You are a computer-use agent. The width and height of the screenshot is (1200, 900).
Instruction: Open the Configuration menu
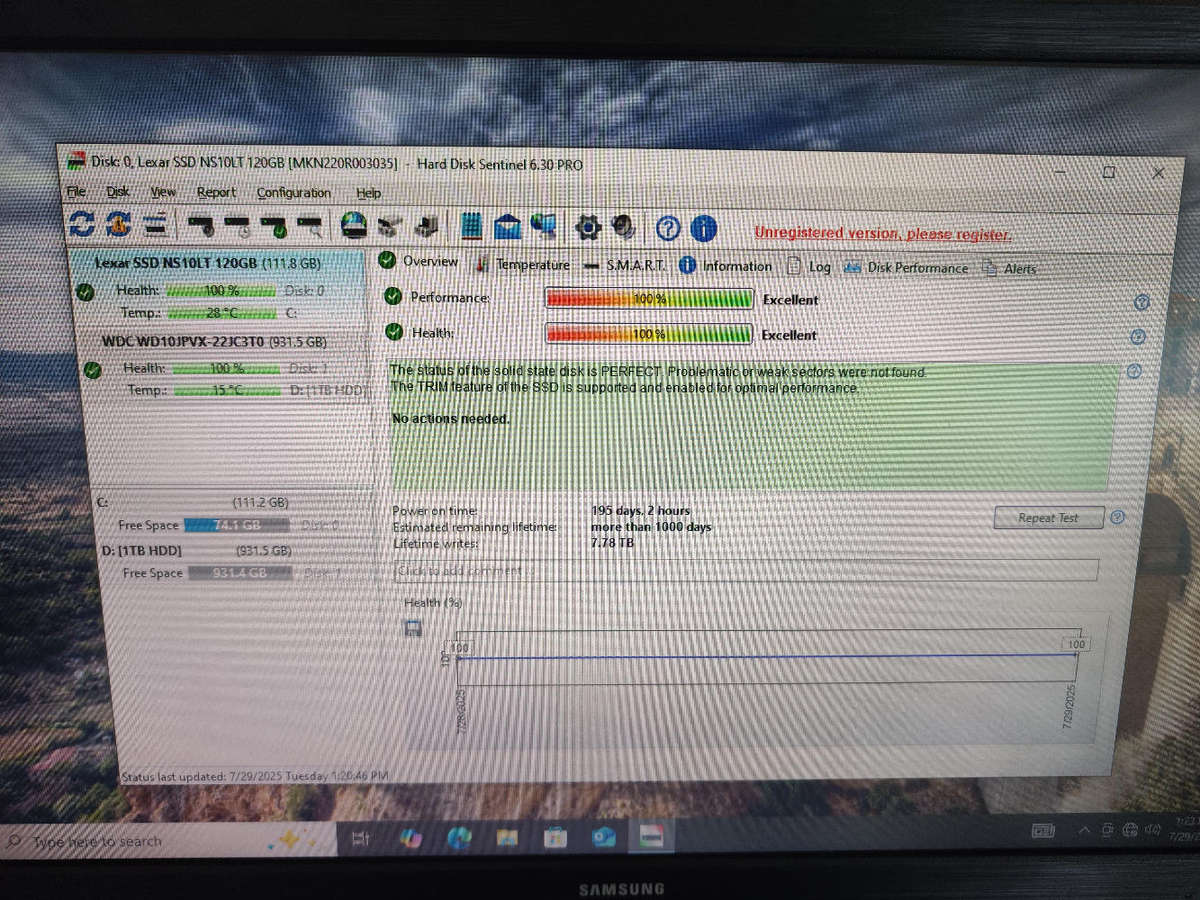tap(293, 192)
